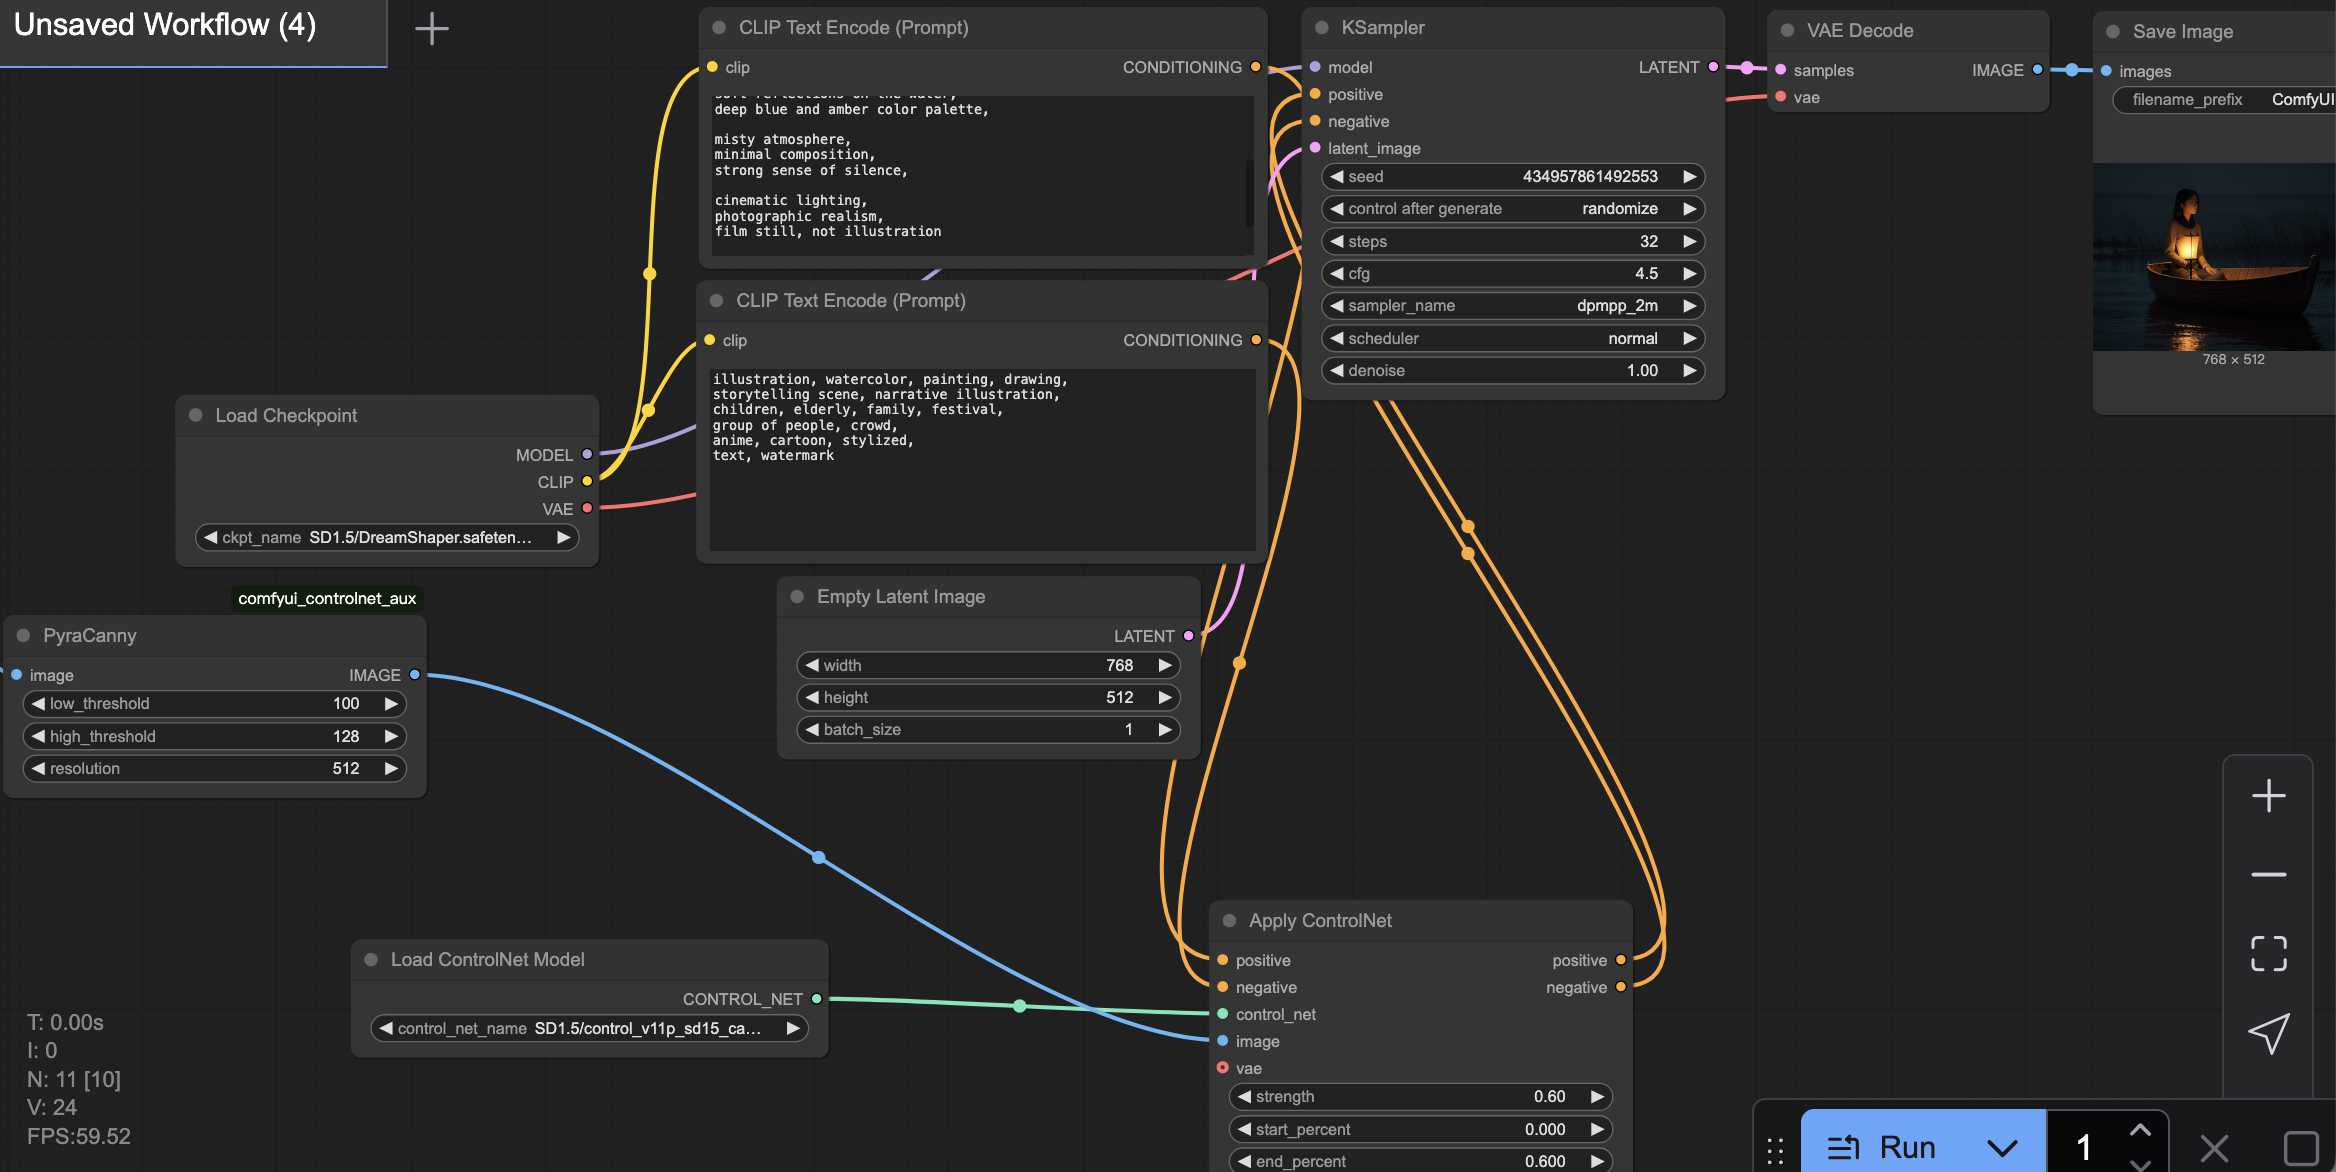
Task: Click the fit view frame icon
Action: pyautogui.click(x=2268, y=953)
